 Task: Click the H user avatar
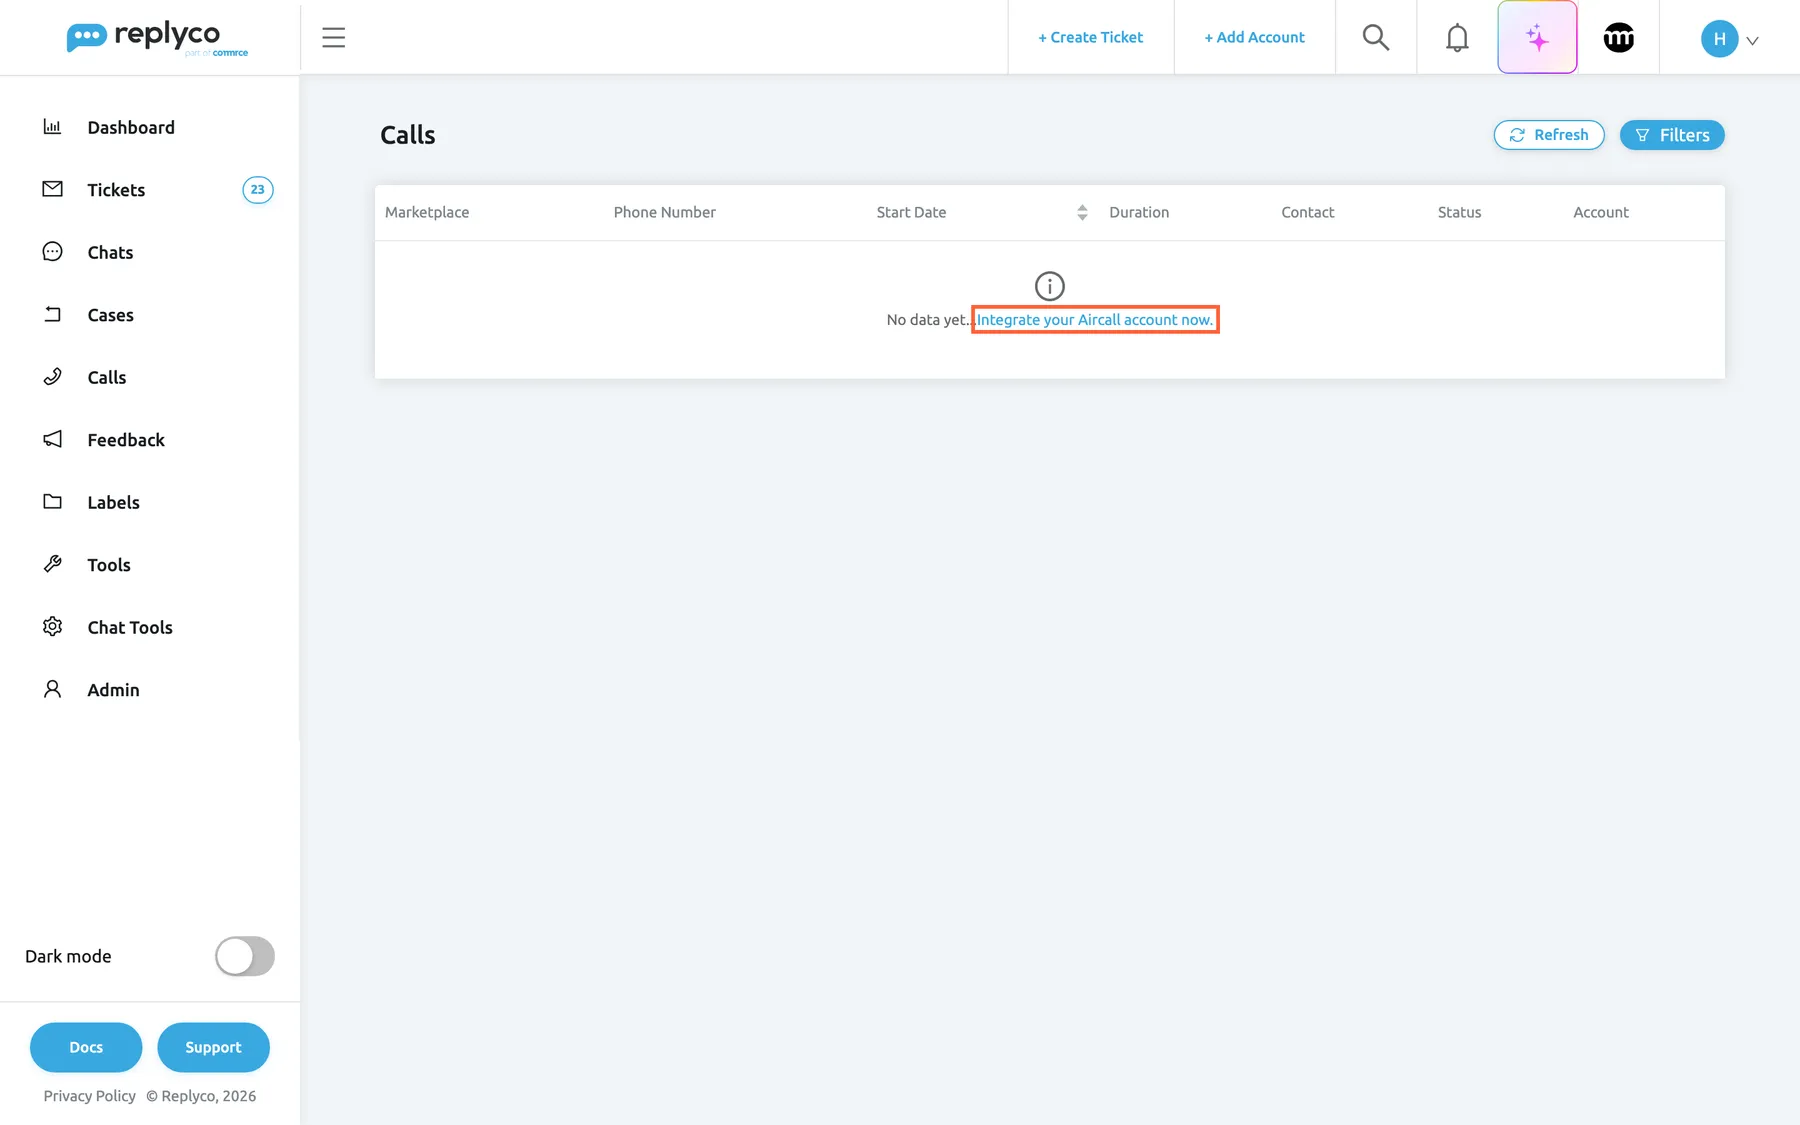click(1719, 39)
